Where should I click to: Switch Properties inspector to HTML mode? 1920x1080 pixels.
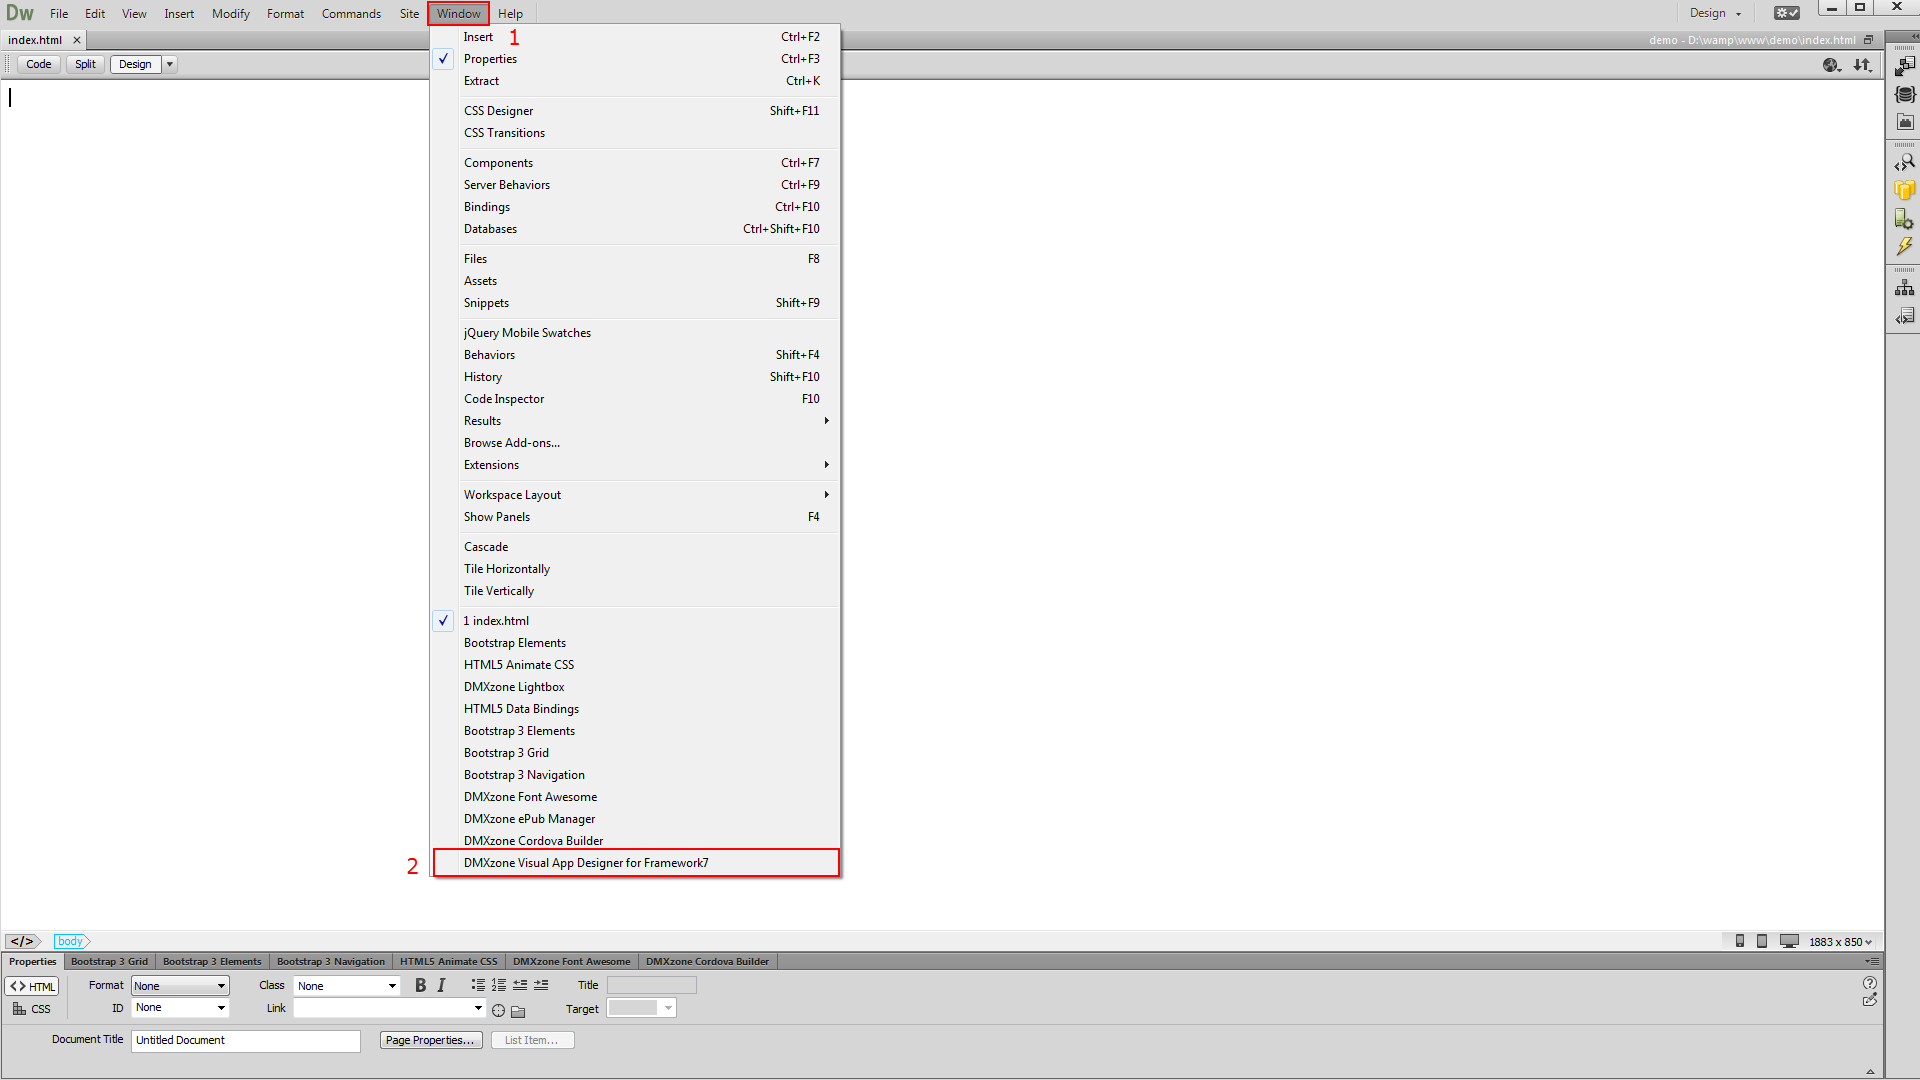pyautogui.click(x=32, y=986)
